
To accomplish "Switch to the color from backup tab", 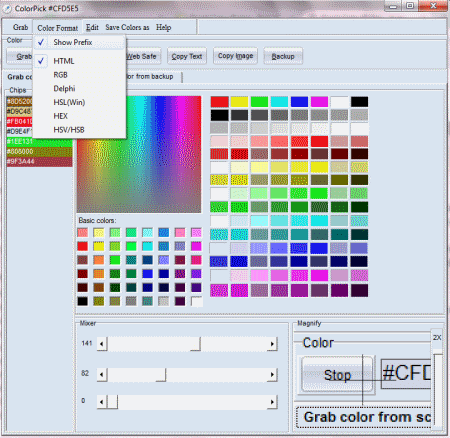I will click(x=153, y=76).
